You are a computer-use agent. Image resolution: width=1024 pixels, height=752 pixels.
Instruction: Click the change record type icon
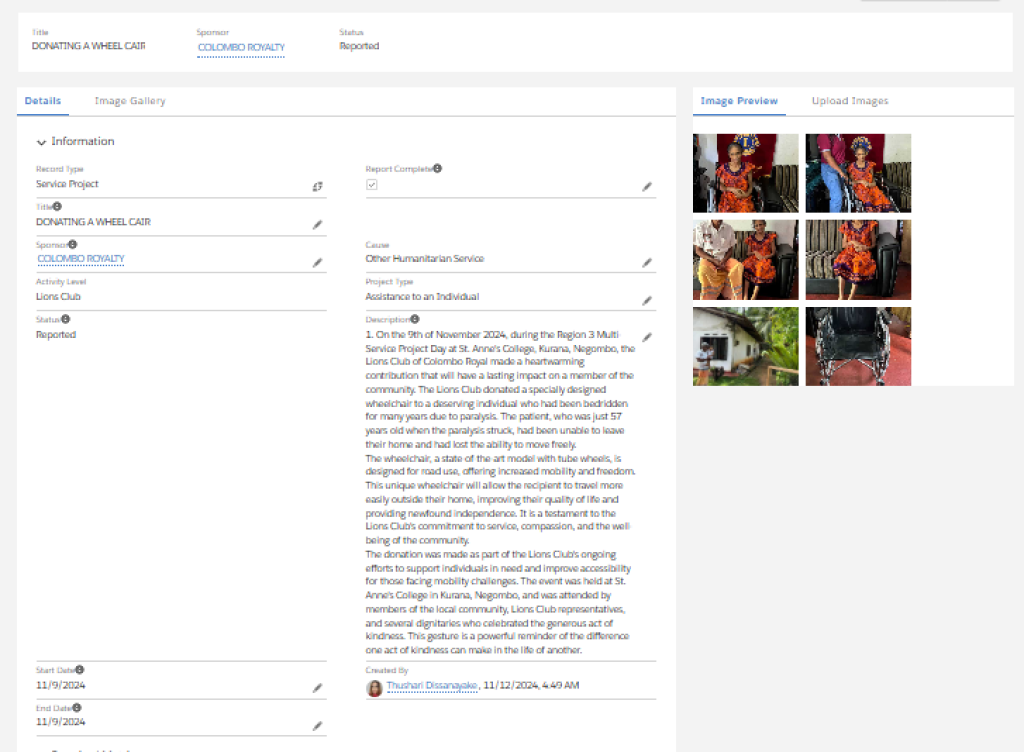[317, 187]
